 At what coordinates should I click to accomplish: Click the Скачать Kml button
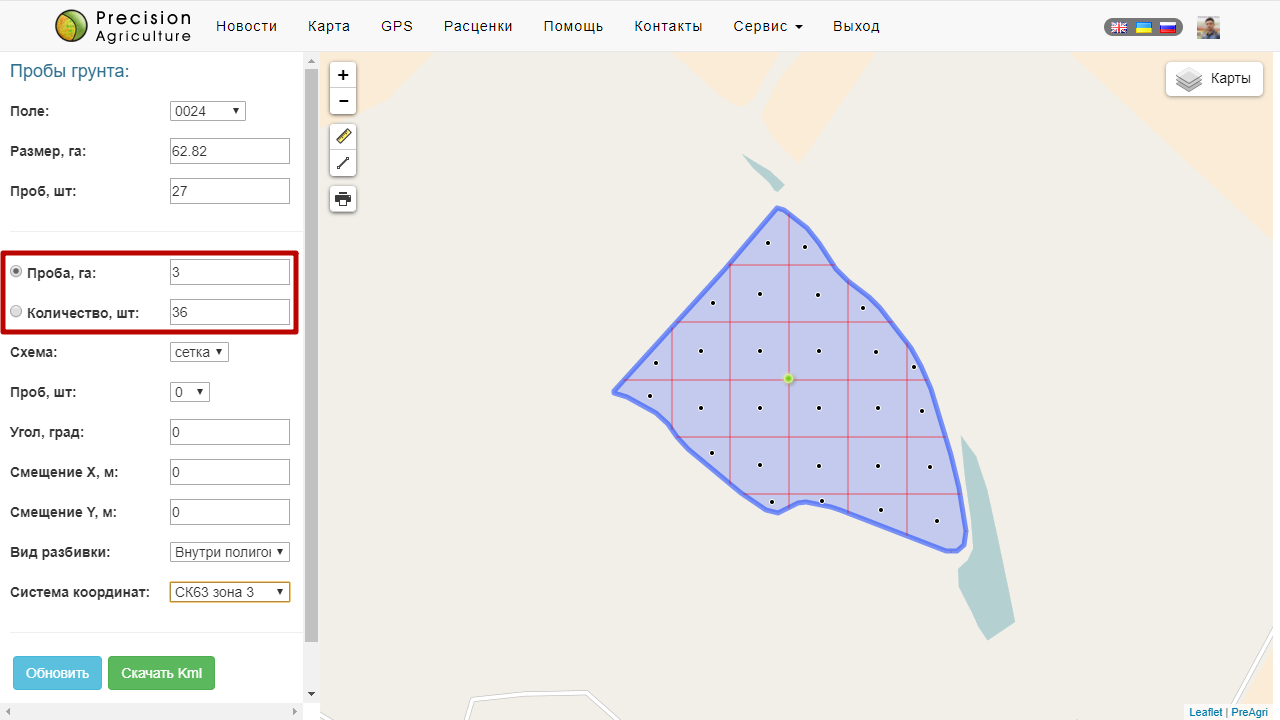pos(161,673)
